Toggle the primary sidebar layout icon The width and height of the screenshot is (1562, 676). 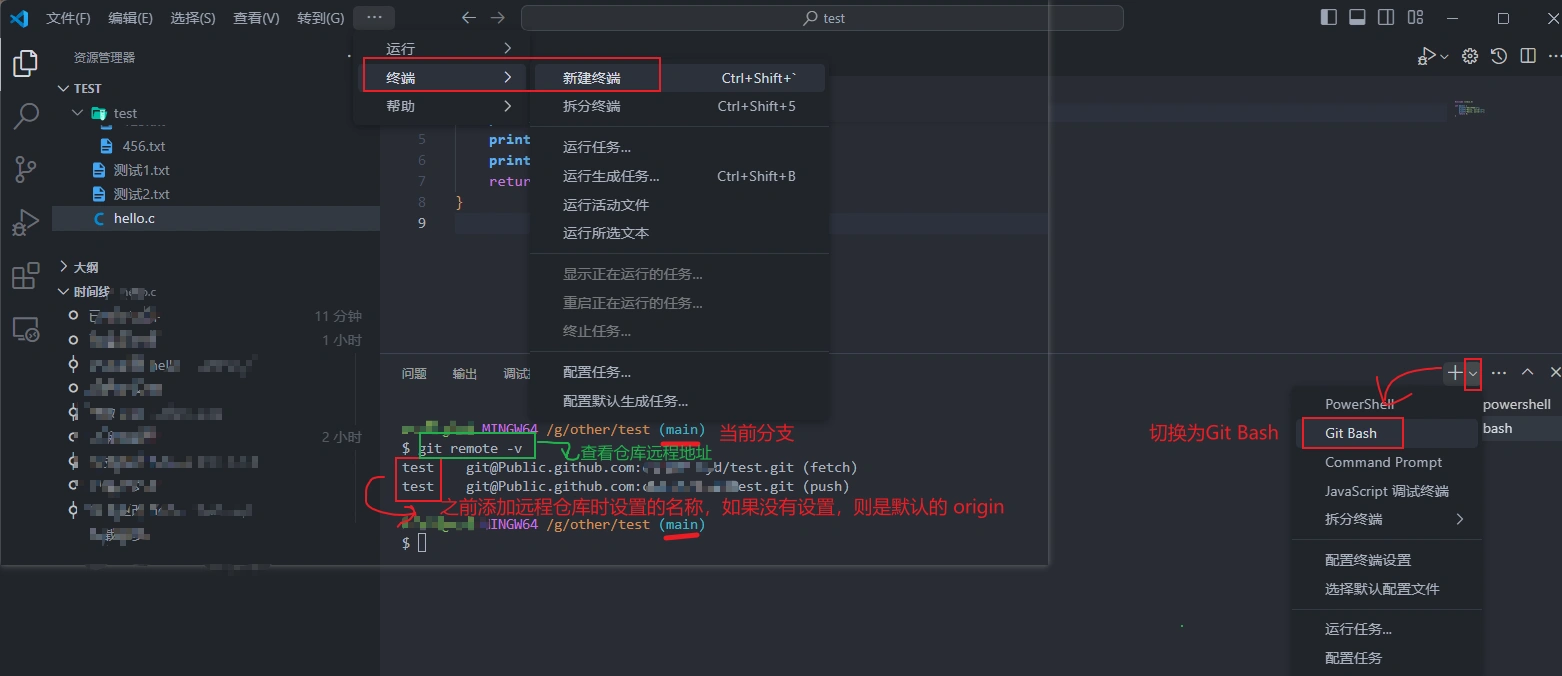point(1329,17)
